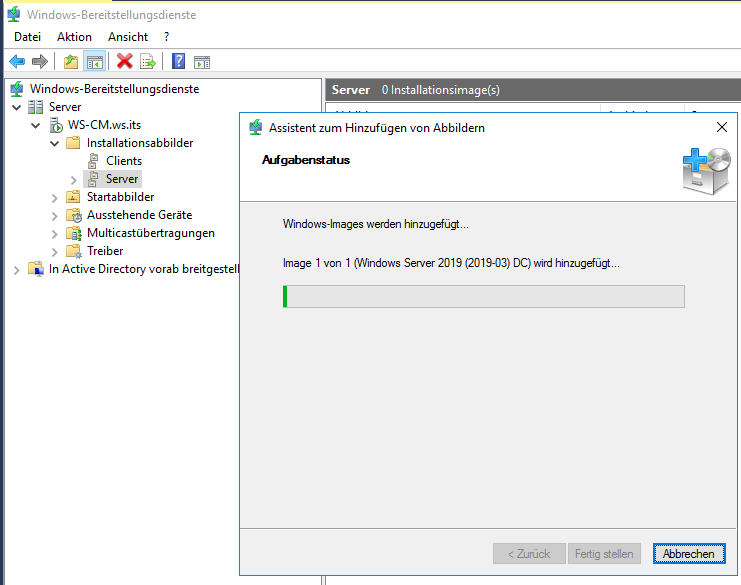Screen dimensions: 741x585
Task: Click the Up one level folder icon
Action: (x=71, y=61)
